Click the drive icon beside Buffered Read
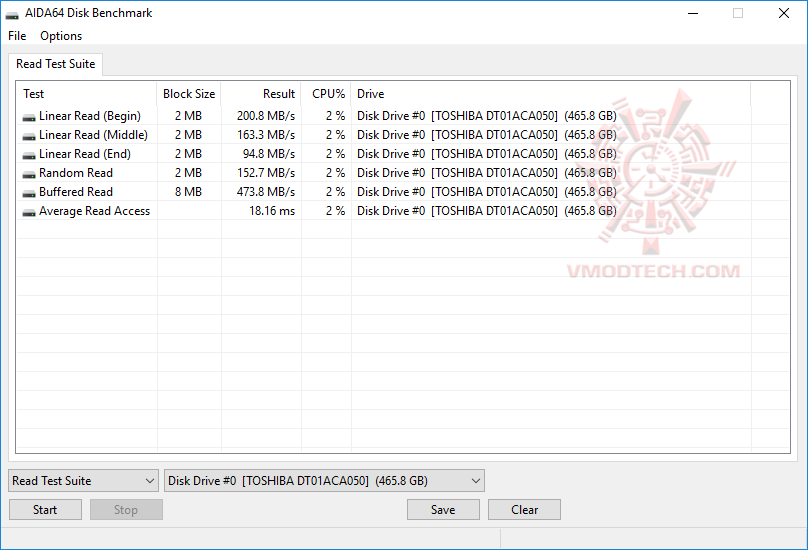Screen dimensions: 808x550 click(x=29, y=194)
